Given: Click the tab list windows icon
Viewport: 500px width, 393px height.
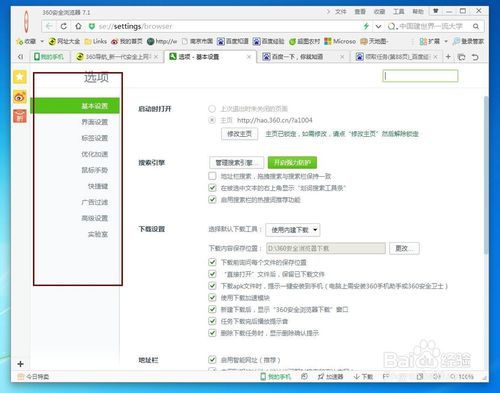Looking at the screenshot, I should (x=462, y=57).
